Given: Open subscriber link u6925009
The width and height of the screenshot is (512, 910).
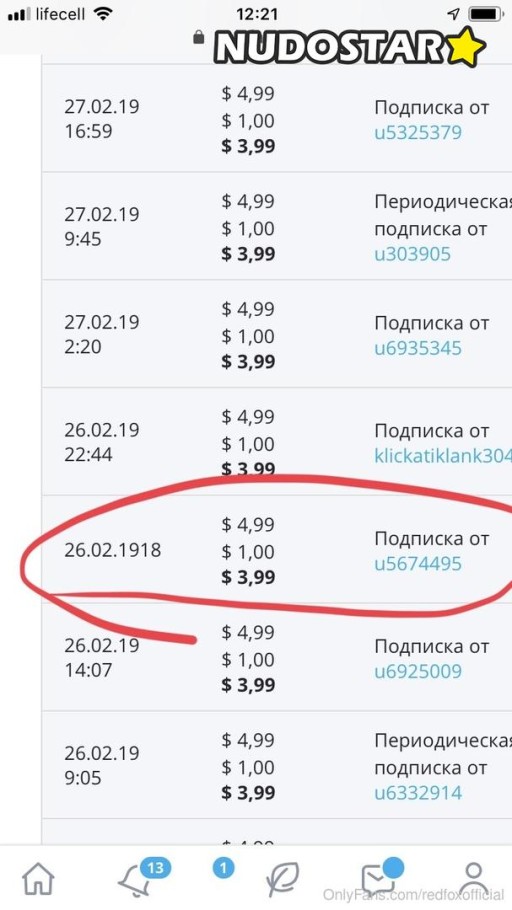Looking at the screenshot, I should pos(418,671).
